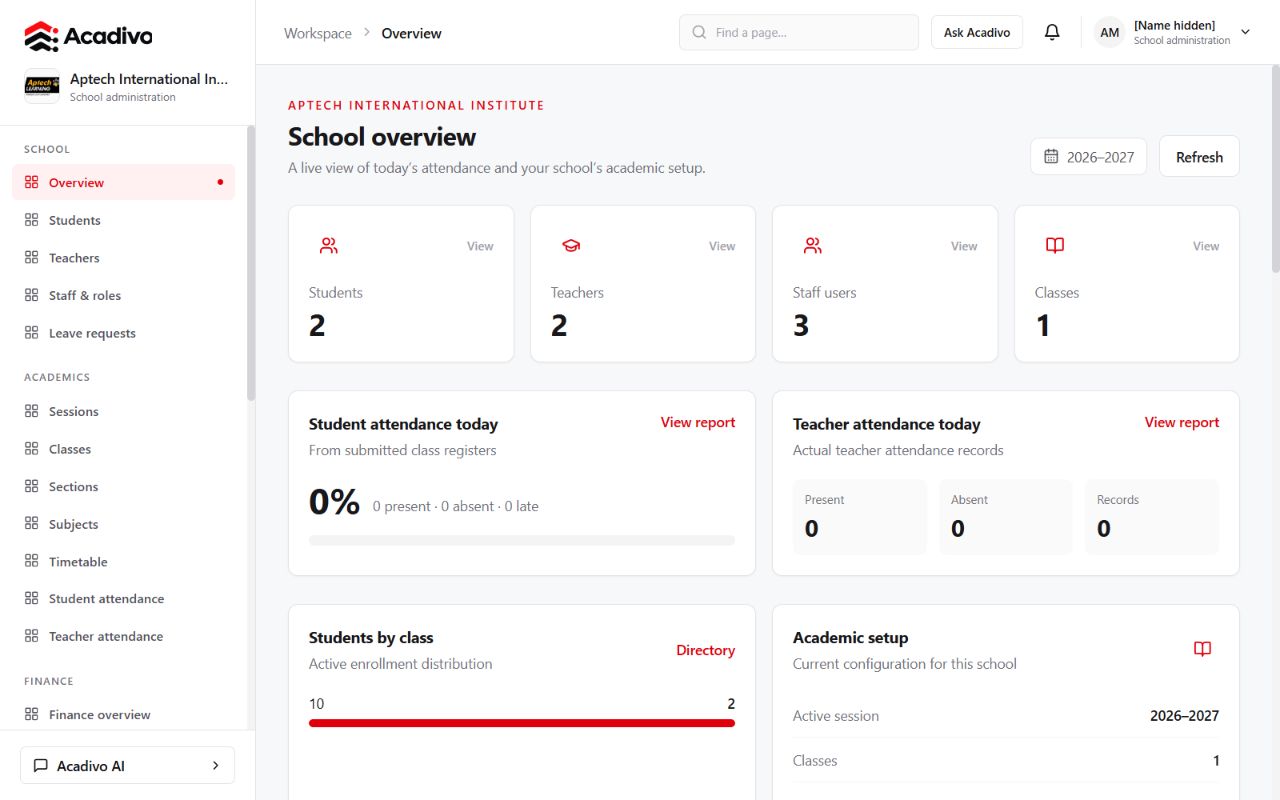Viewport: 1280px width, 800px height.
Task: Click the Staff users card people icon
Action: [812, 245]
